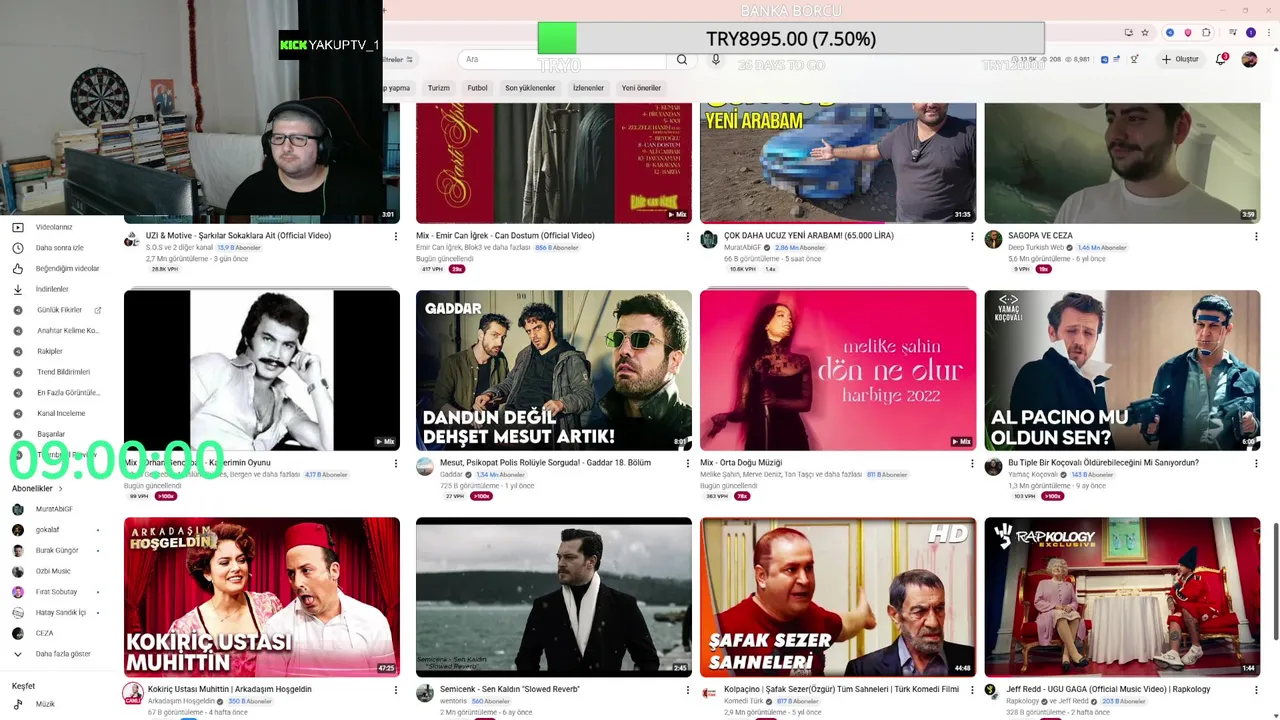Select the Son yüklenenler chip
1280x720 pixels.
(530, 88)
